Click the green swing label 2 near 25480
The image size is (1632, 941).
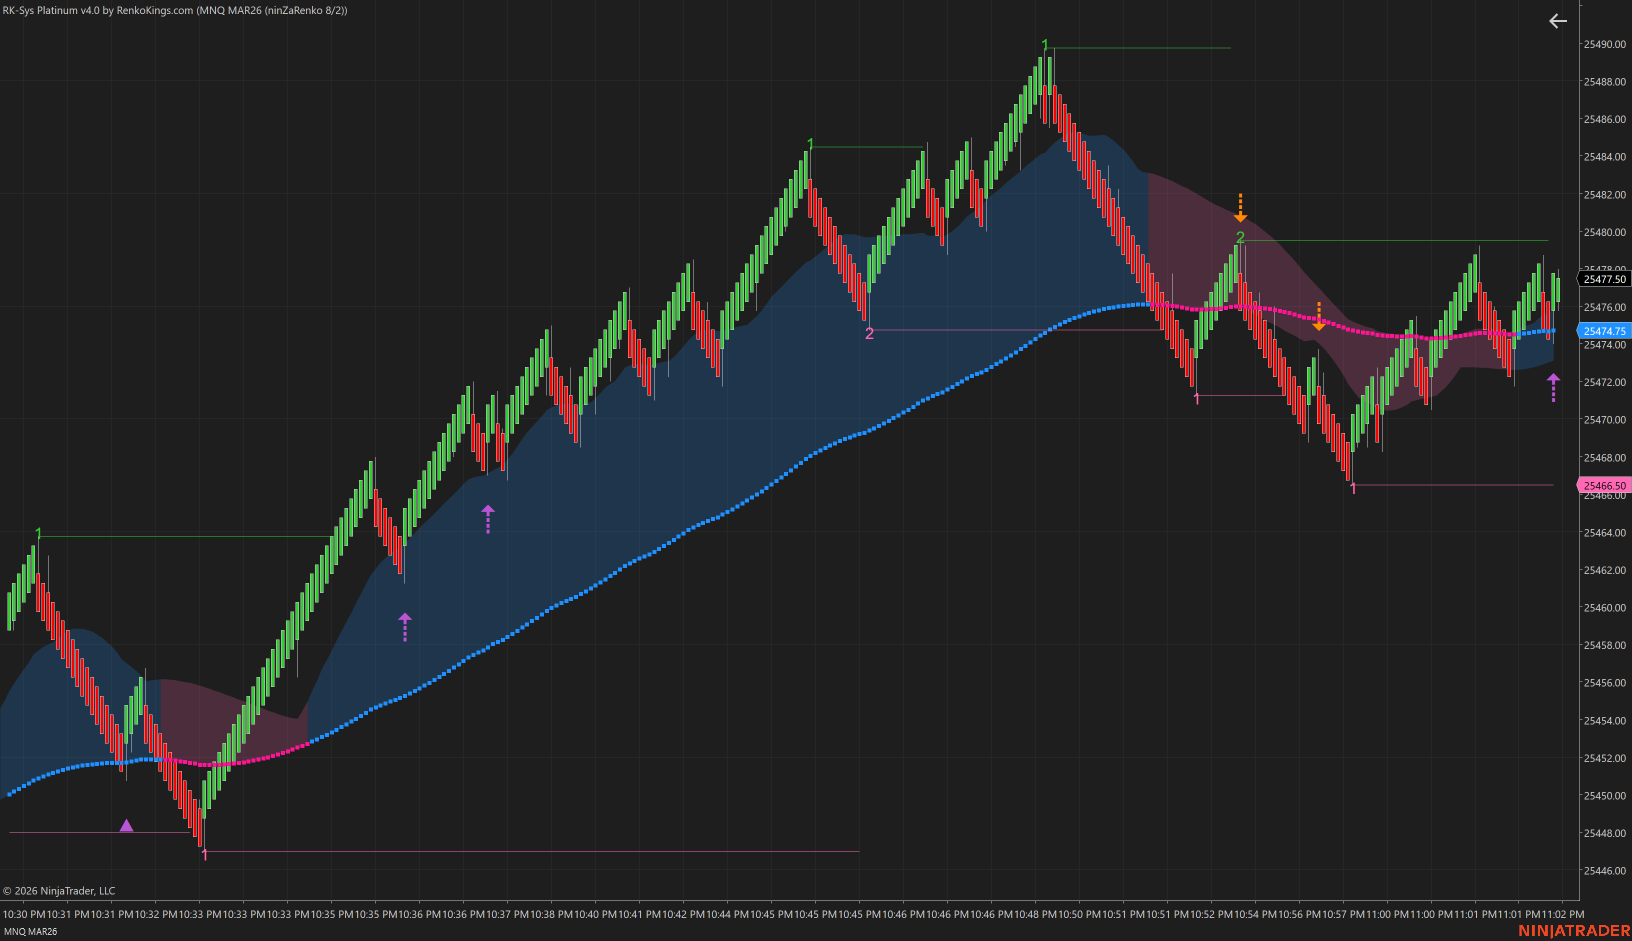click(1240, 237)
